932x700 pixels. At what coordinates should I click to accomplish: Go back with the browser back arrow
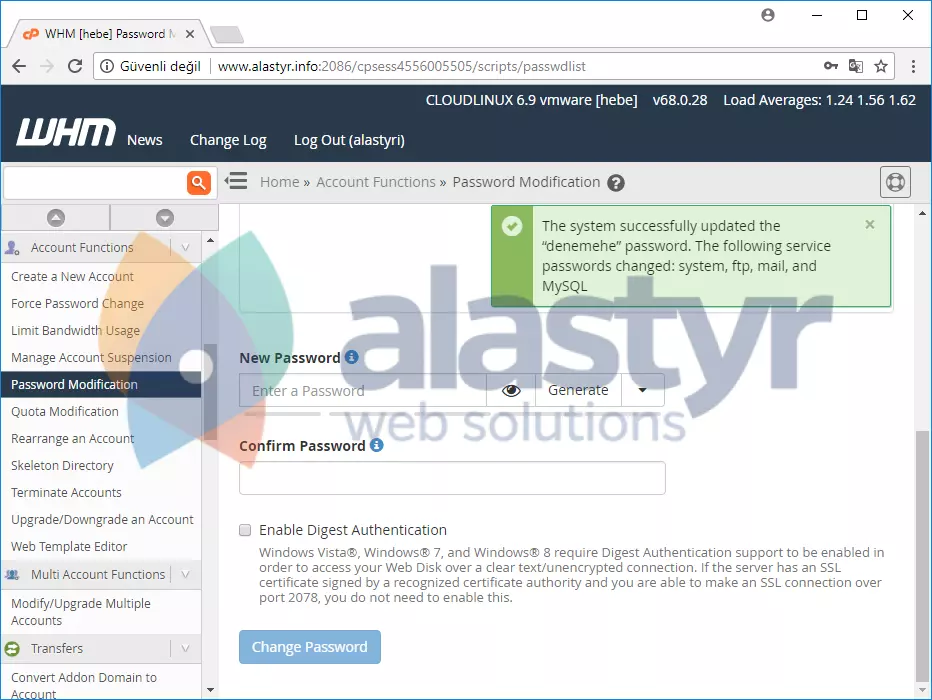pos(19,66)
